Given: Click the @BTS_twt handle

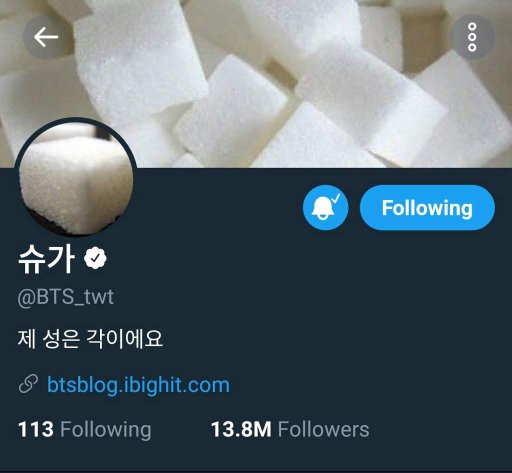Looking at the screenshot, I should click(x=66, y=297).
